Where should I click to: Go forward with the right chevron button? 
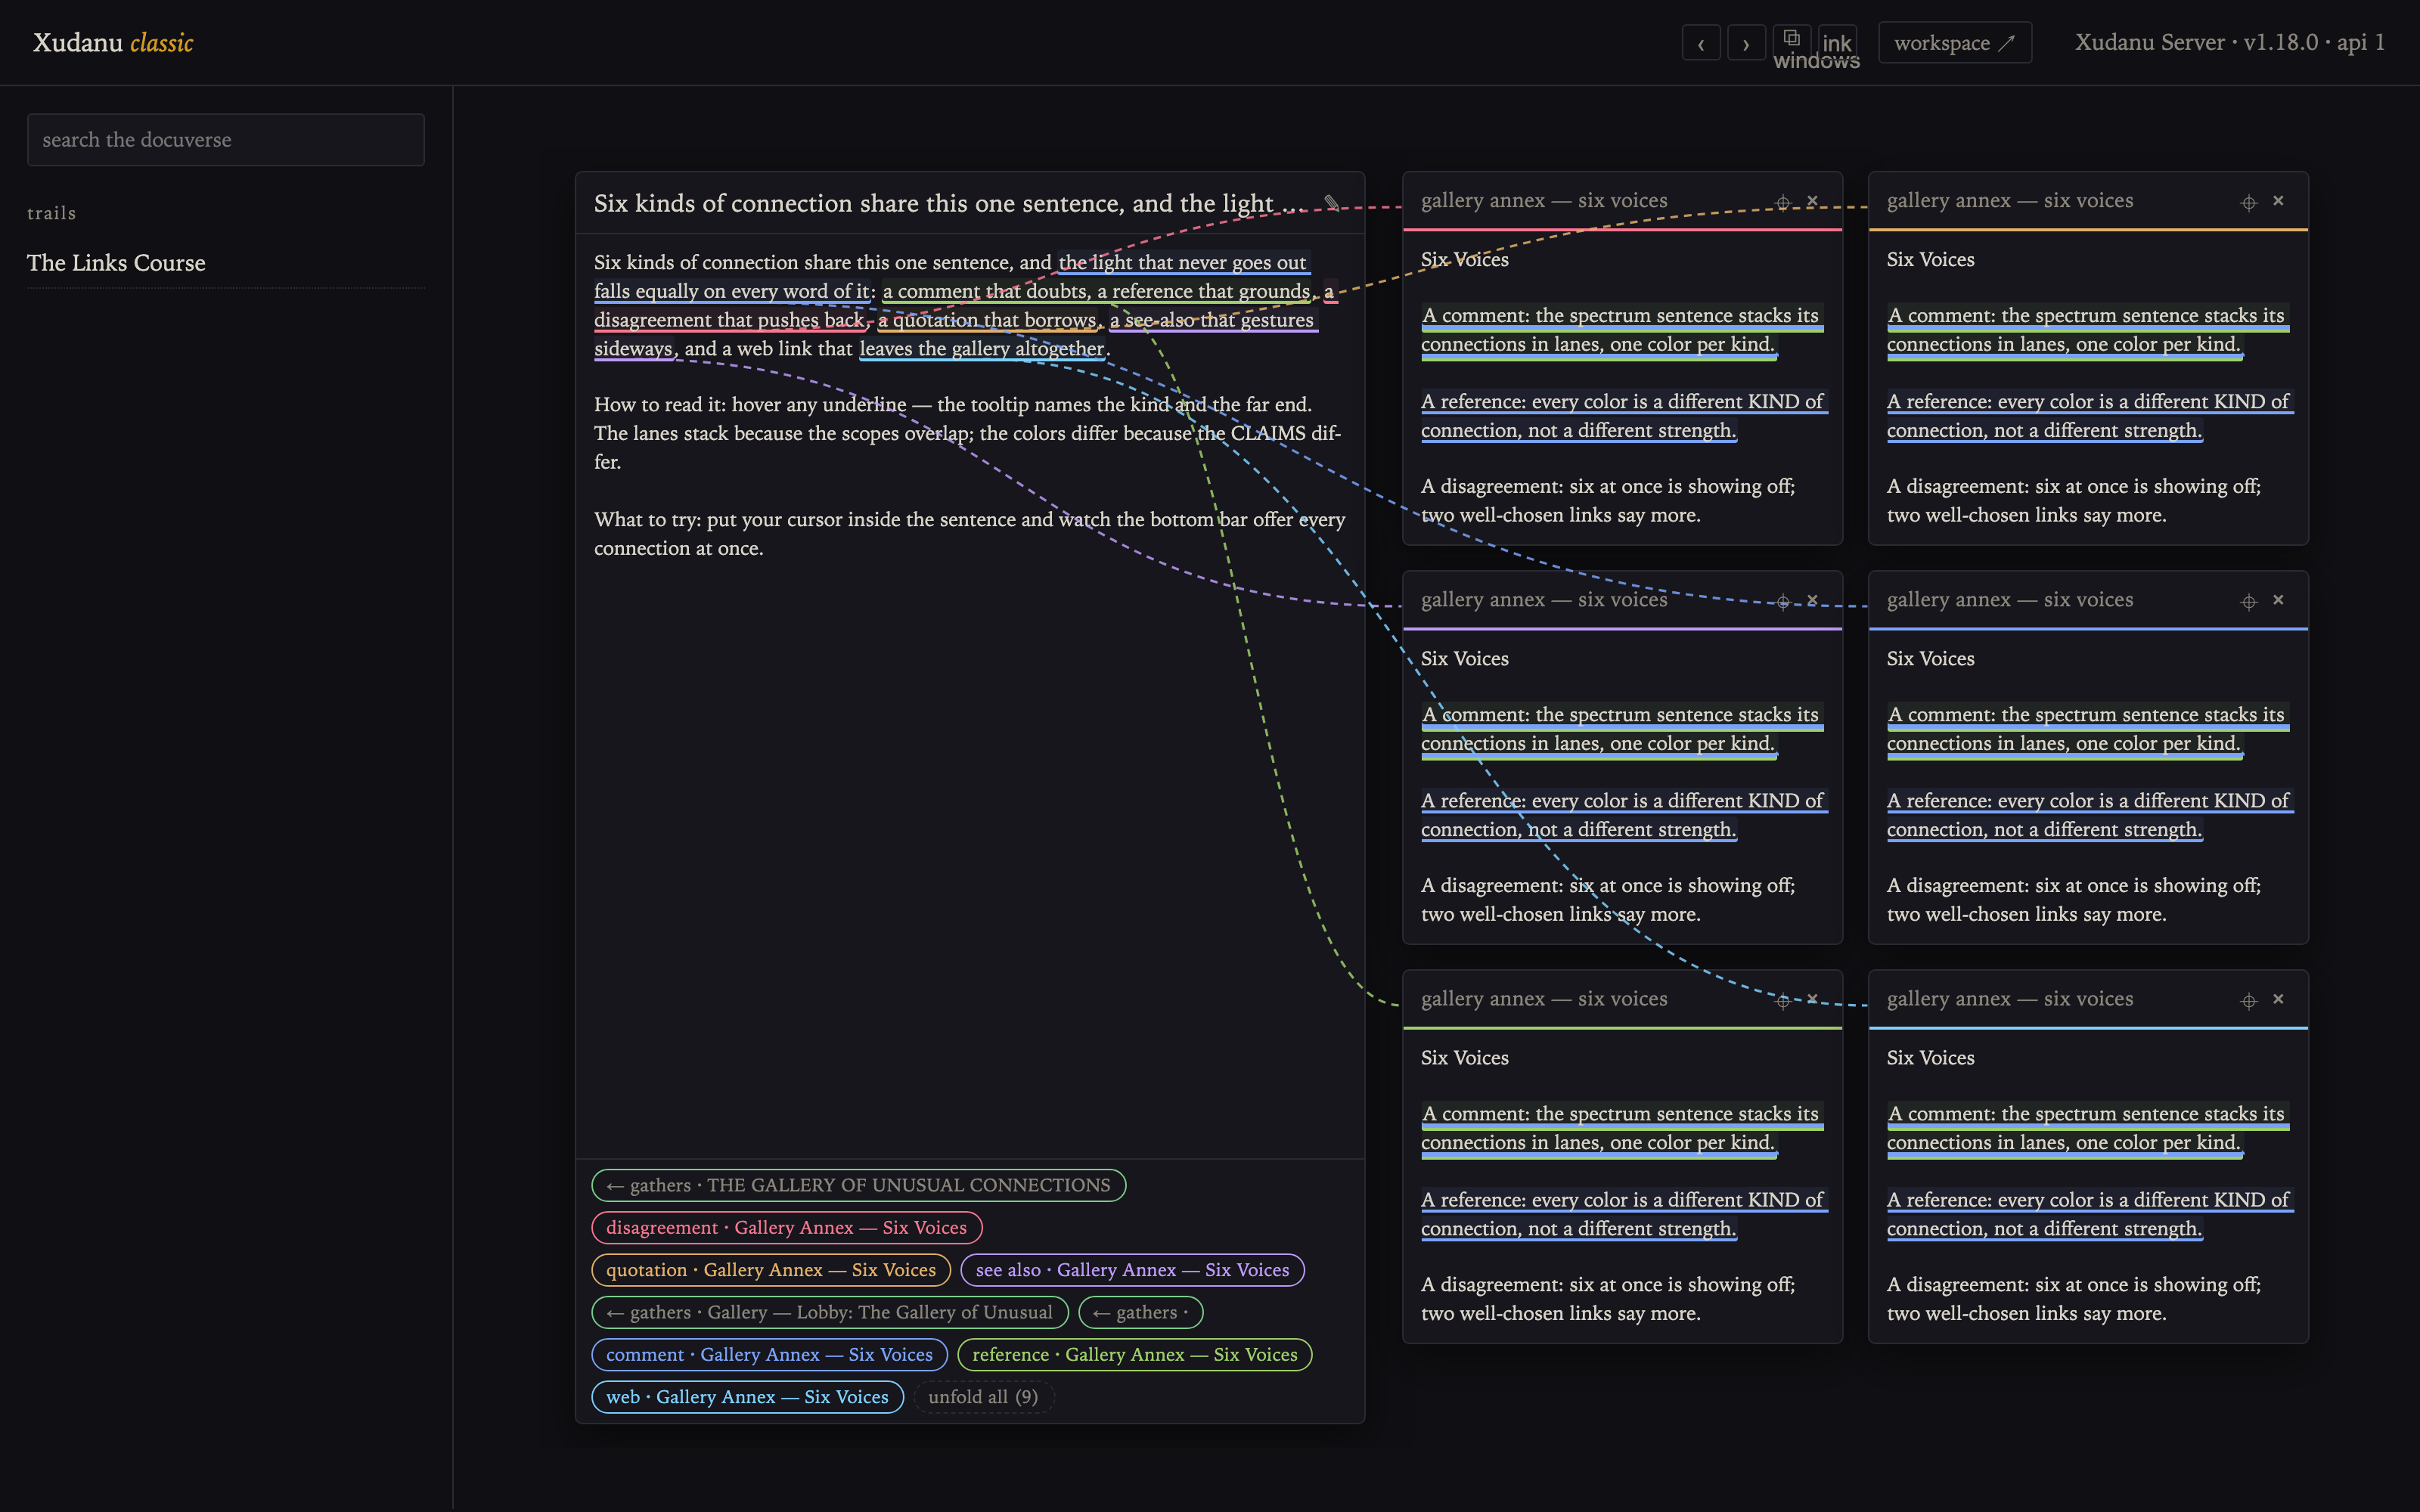pyautogui.click(x=1746, y=43)
